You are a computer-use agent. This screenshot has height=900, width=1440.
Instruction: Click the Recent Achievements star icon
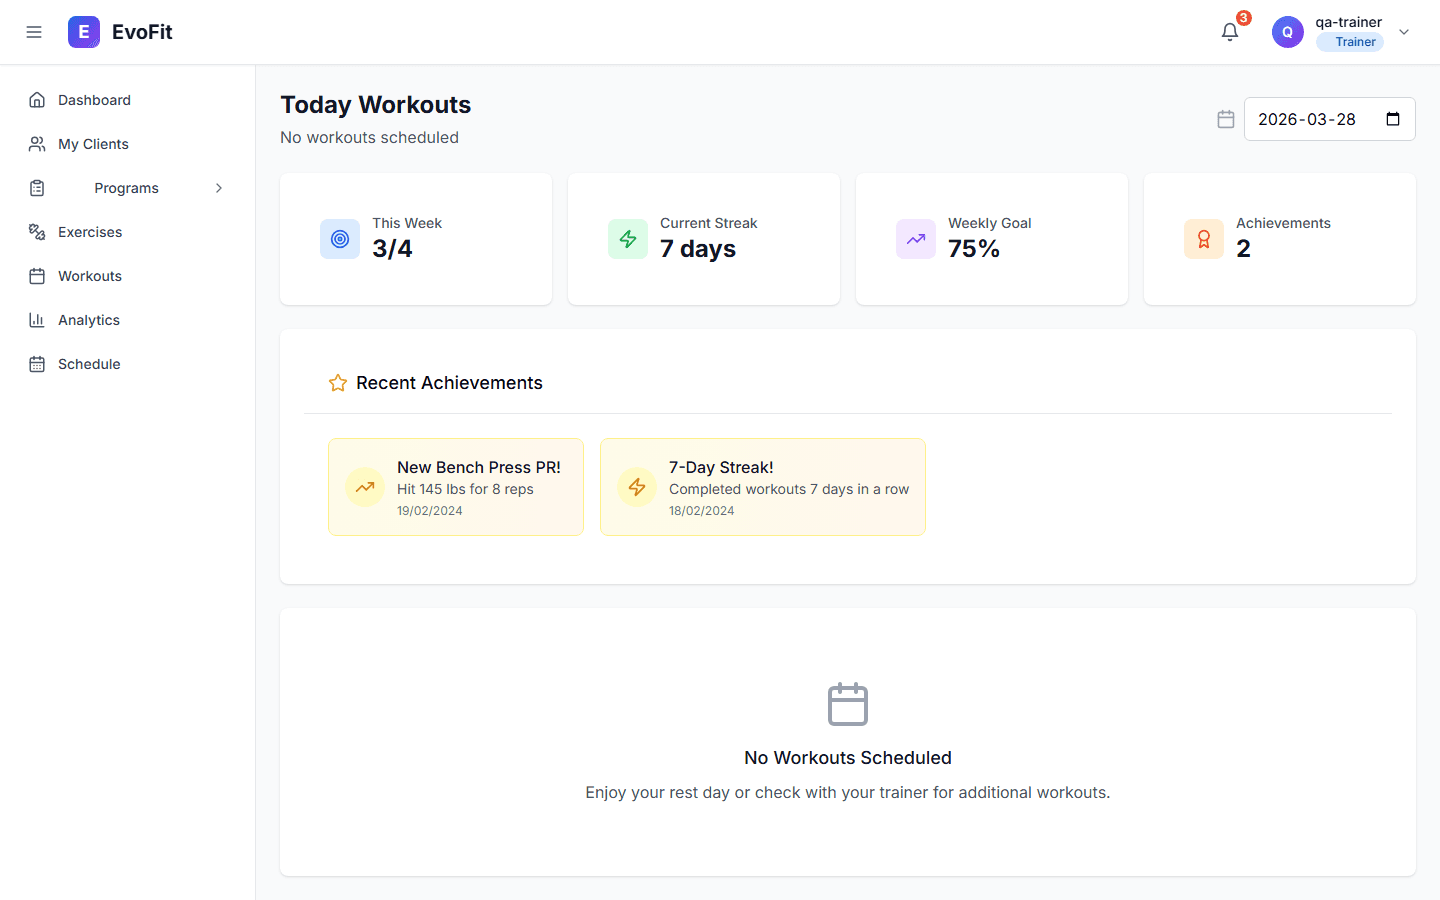tap(337, 382)
